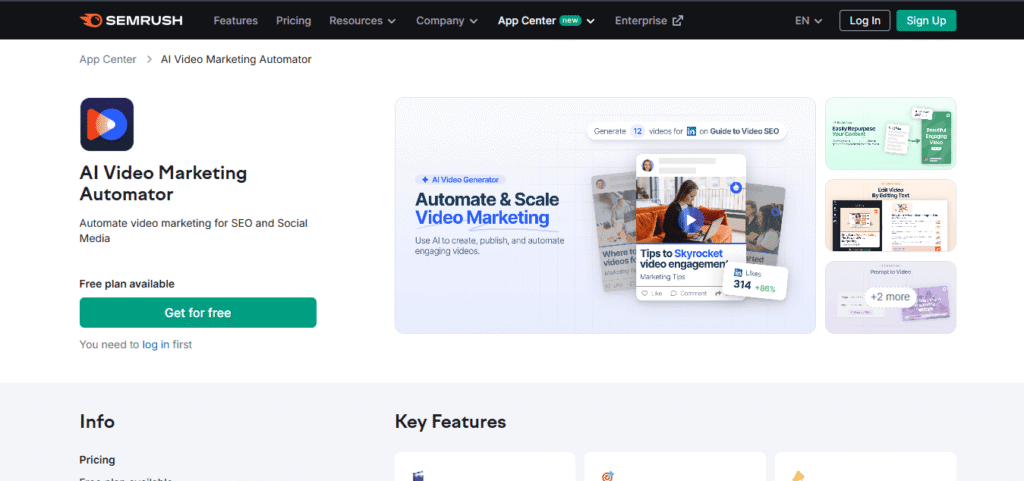Click the AI Video Marketing Automator app icon
The width and height of the screenshot is (1024, 481).
click(x=107, y=124)
